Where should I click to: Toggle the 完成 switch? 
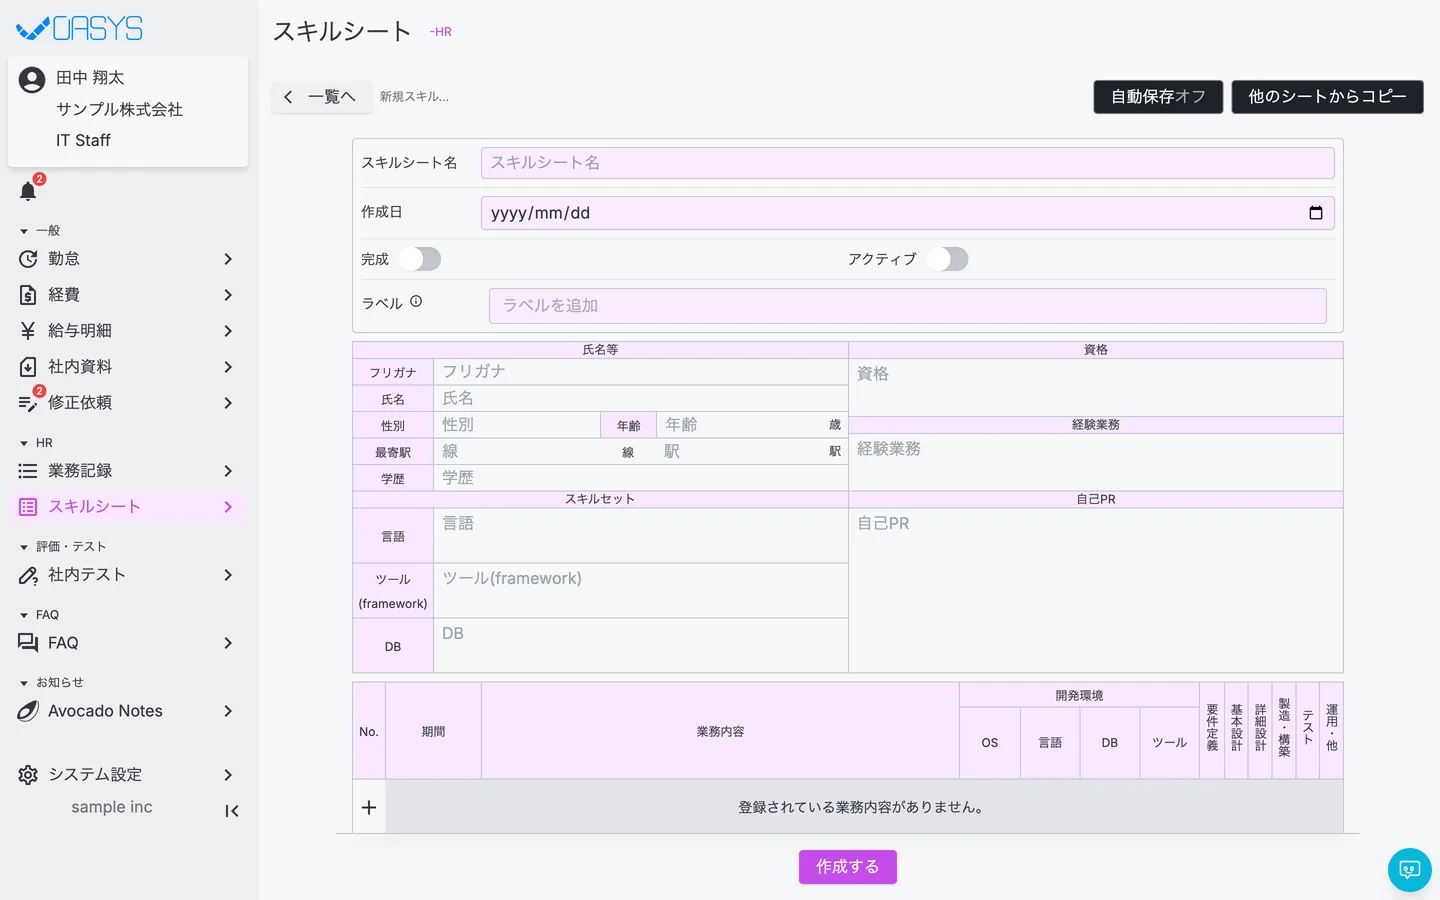[x=420, y=259]
